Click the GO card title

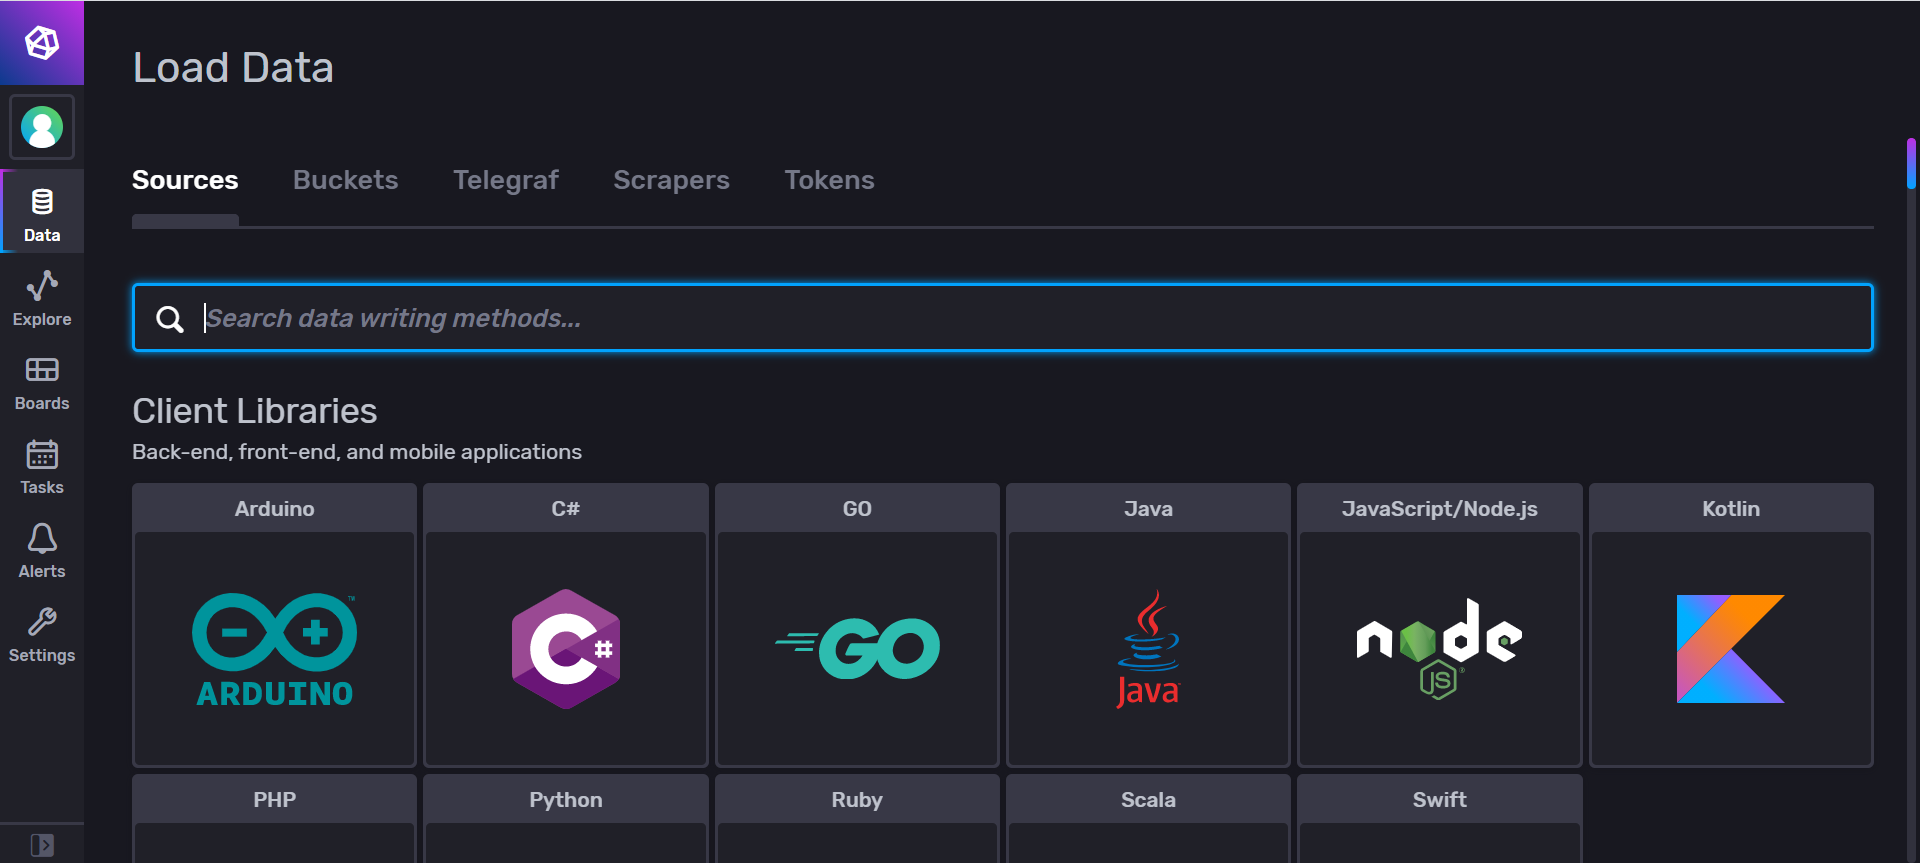pos(858,509)
